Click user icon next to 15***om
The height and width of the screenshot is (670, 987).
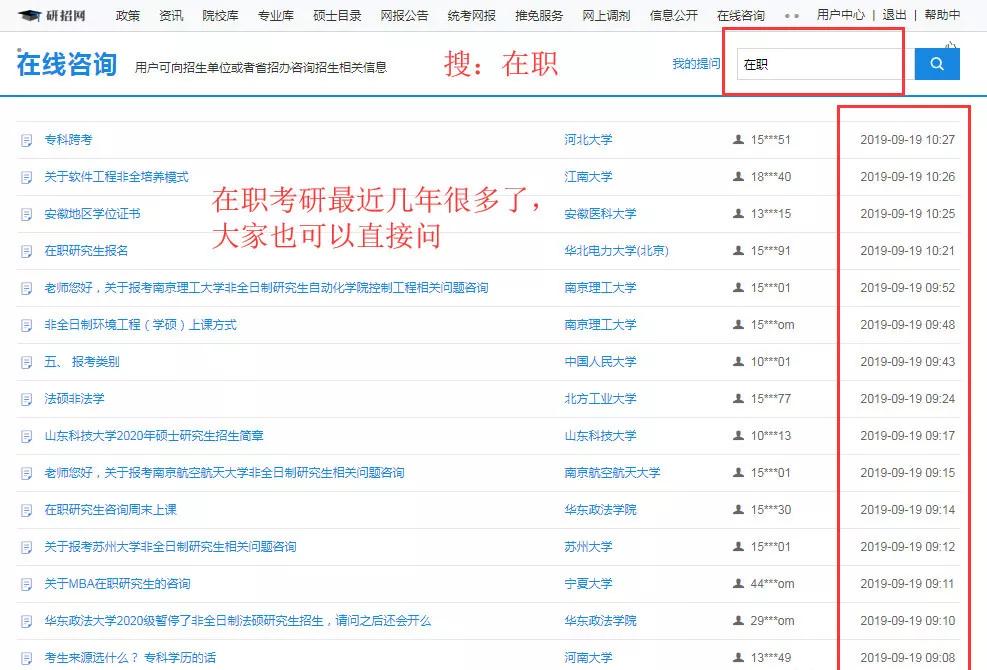[738, 324]
